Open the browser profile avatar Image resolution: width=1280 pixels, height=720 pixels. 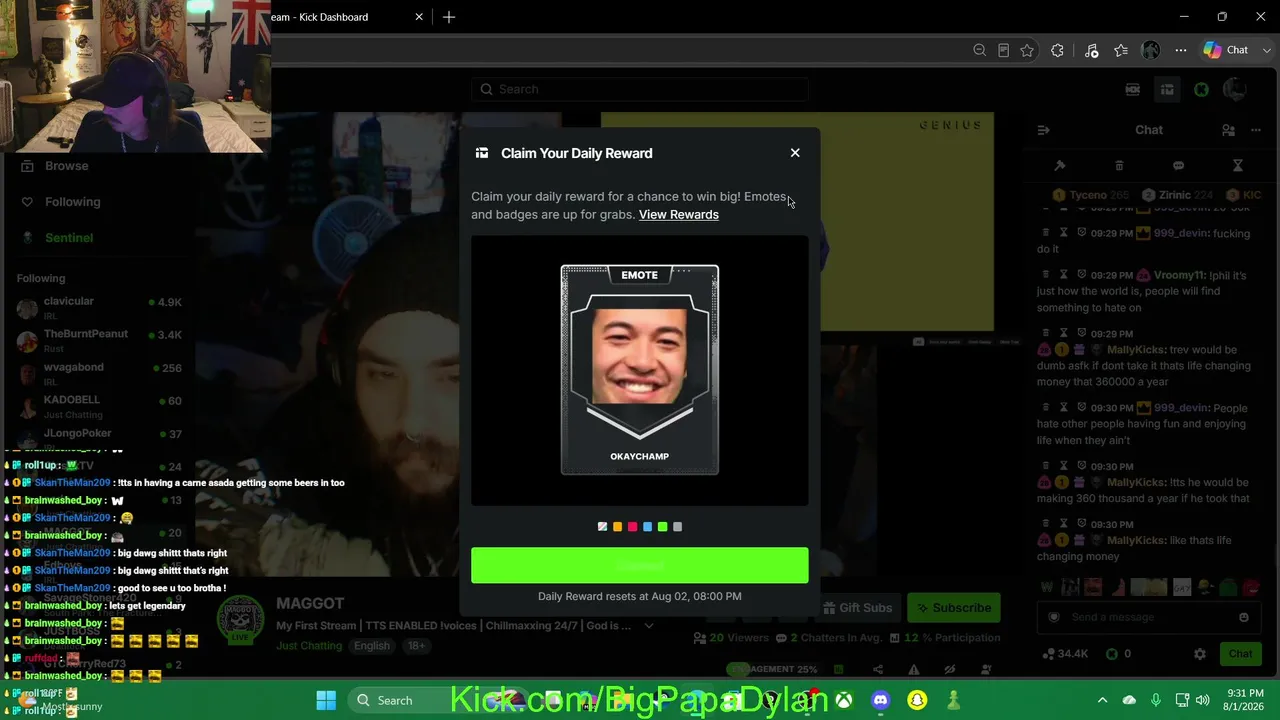click(1151, 50)
